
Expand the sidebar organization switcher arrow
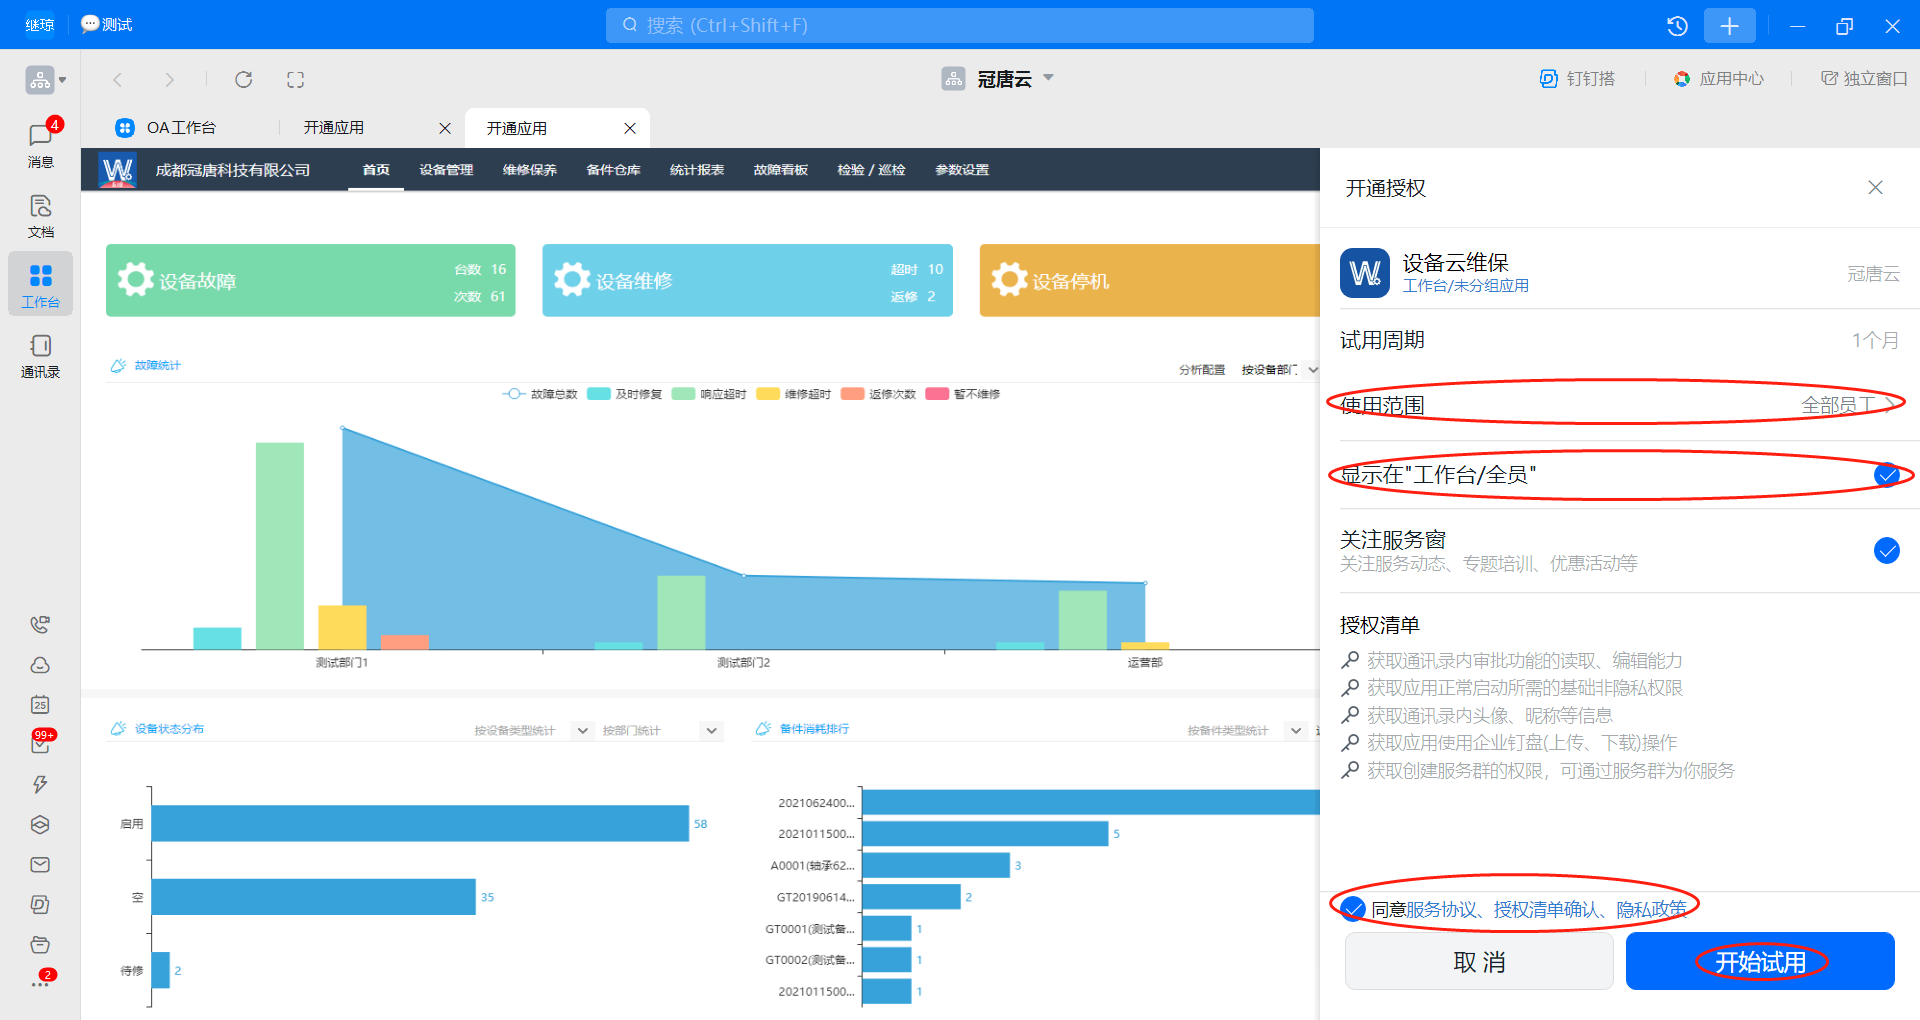point(62,79)
